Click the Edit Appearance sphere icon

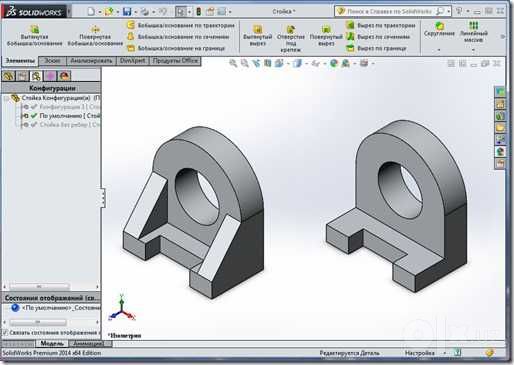point(334,63)
